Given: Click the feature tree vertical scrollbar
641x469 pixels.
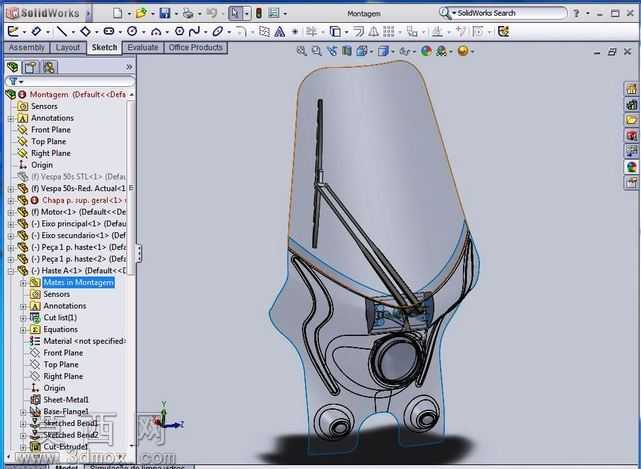Looking at the screenshot, I should click(132, 186).
